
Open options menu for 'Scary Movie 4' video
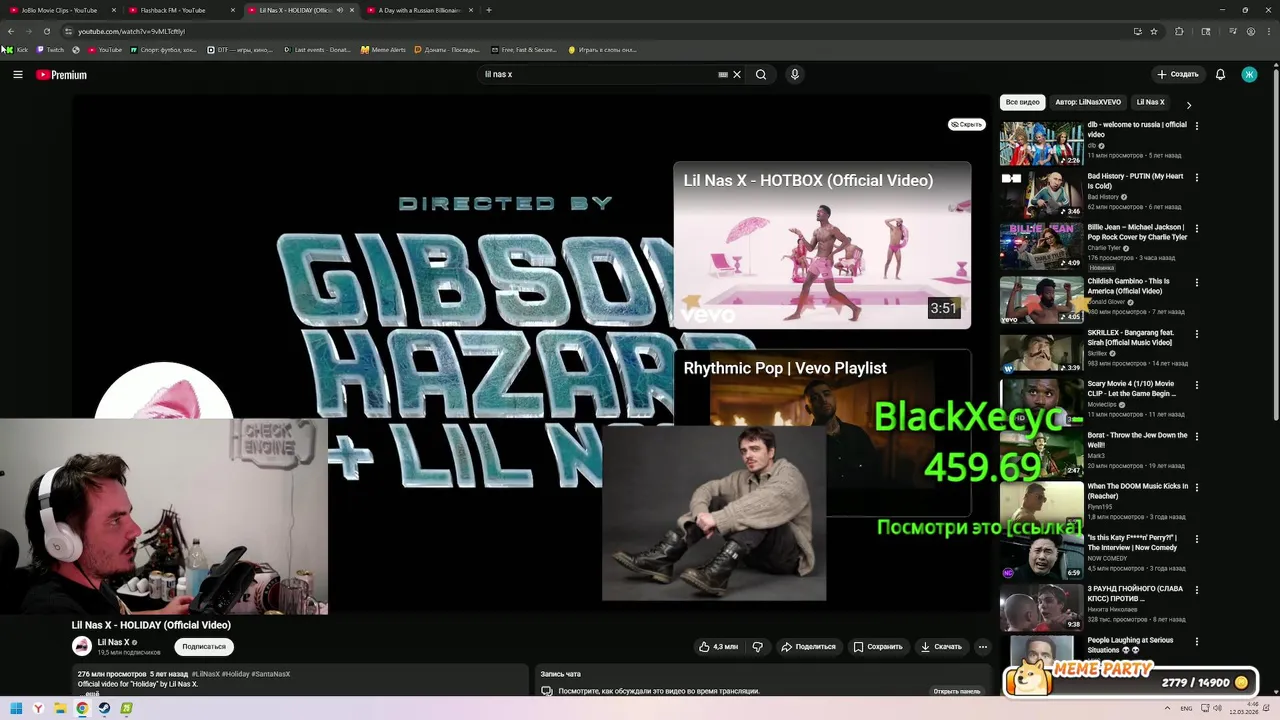coord(1196,385)
